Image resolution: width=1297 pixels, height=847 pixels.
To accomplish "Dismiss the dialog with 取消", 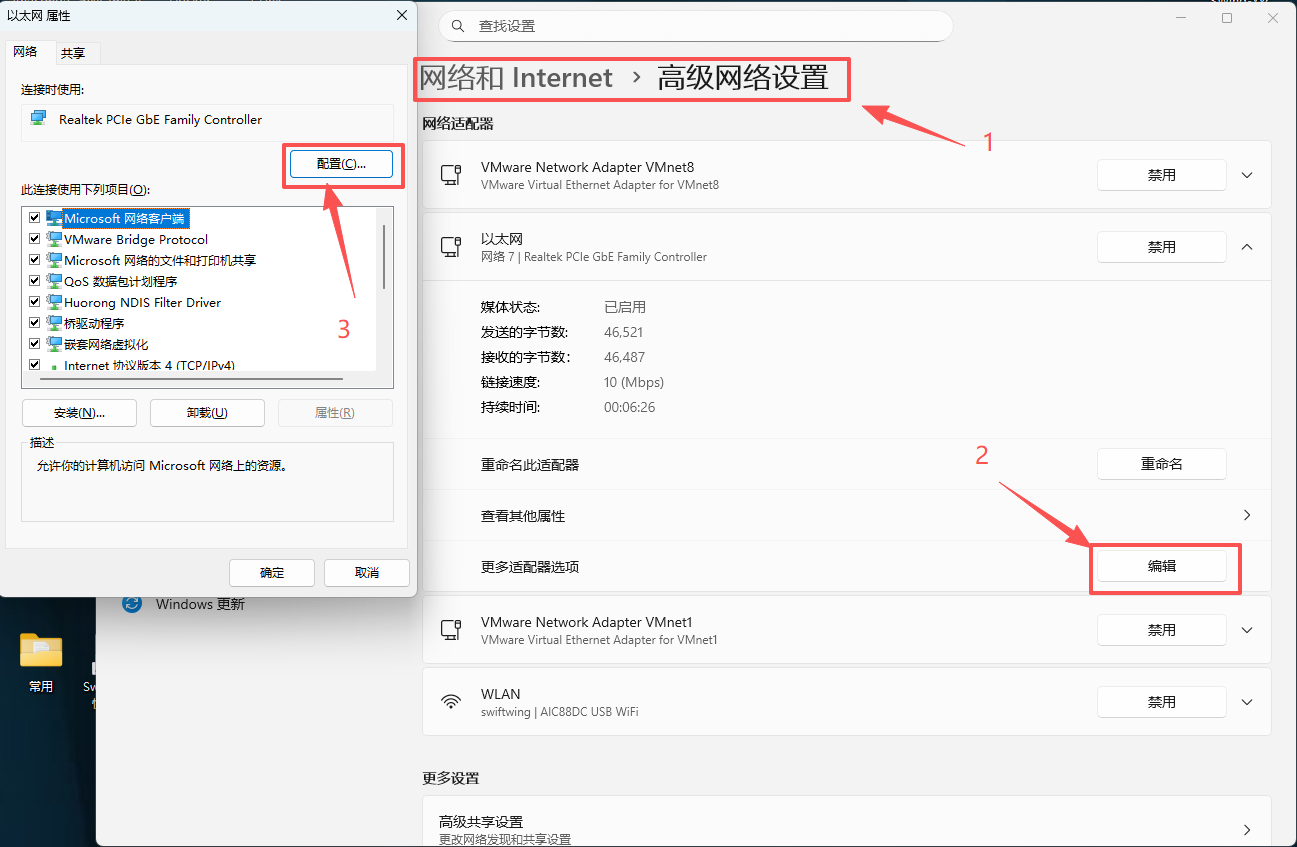I will (x=367, y=573).
